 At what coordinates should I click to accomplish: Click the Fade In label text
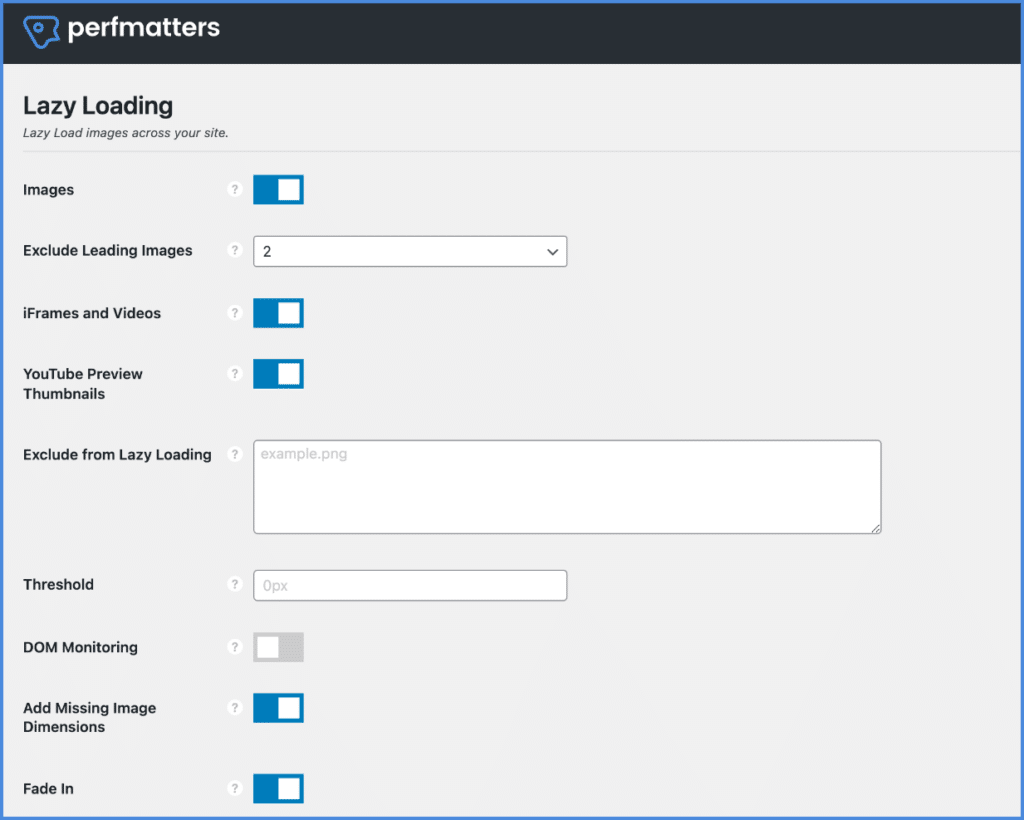tap(48, 789)
